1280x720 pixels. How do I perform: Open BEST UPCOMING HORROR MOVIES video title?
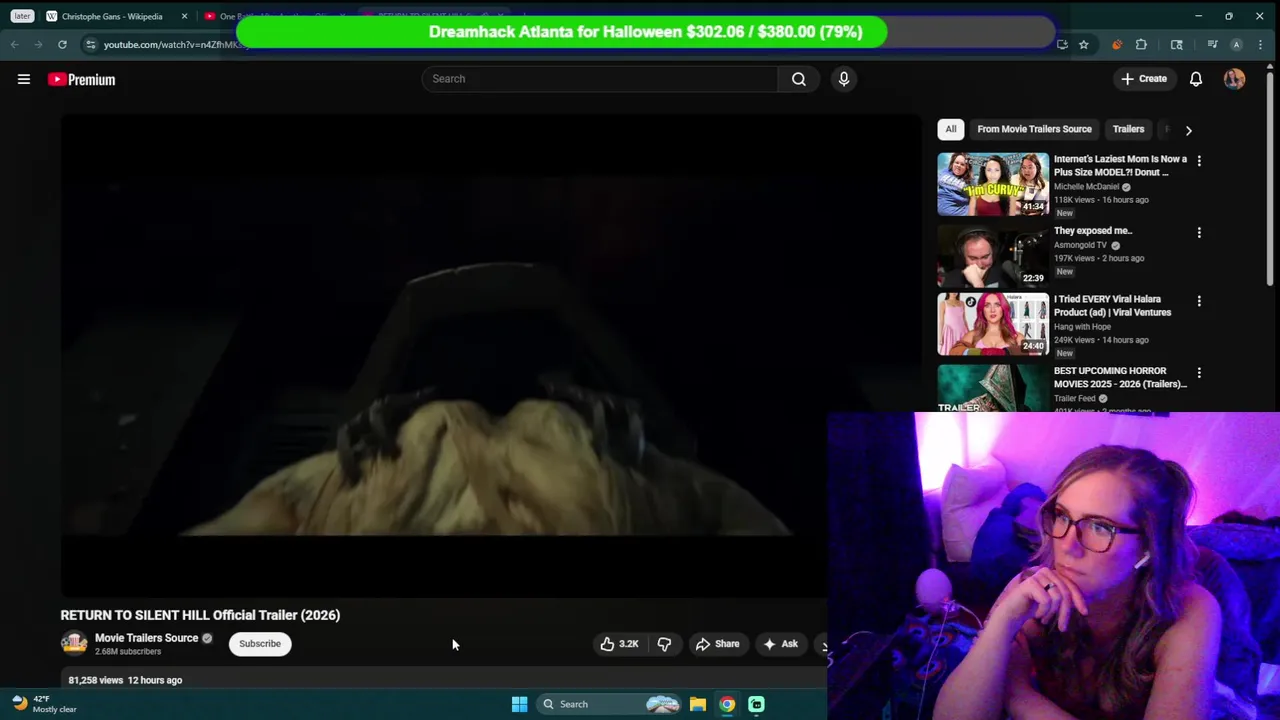coord(1120,377)
